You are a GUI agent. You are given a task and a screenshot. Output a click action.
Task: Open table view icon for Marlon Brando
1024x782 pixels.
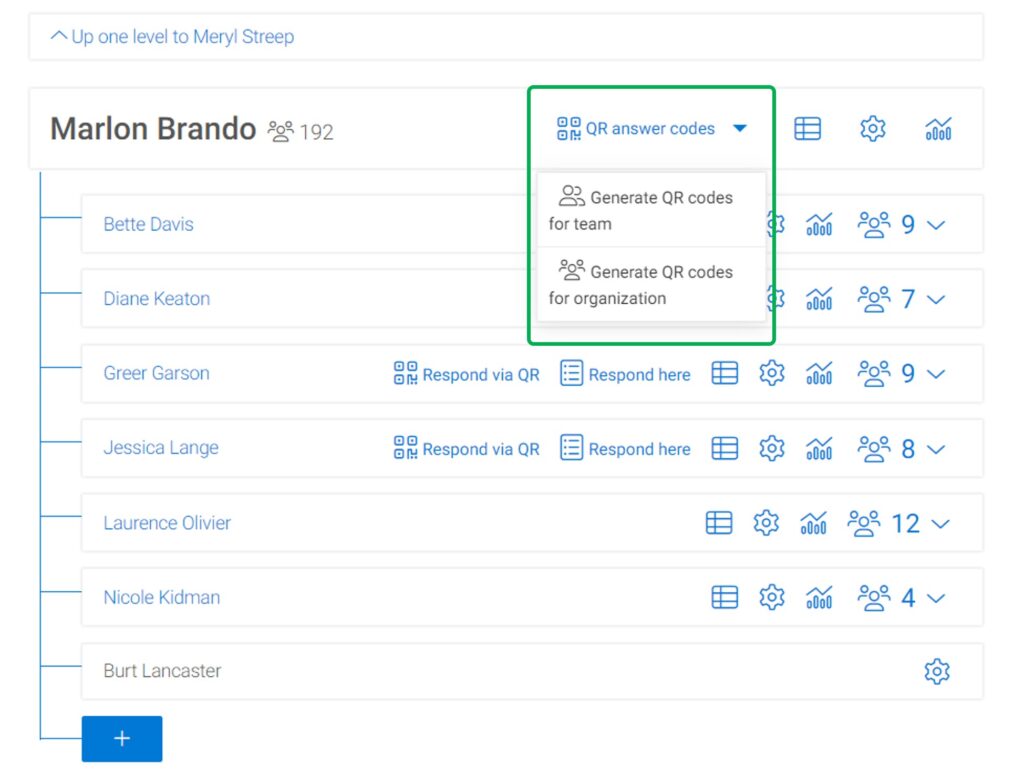point(807,129)
